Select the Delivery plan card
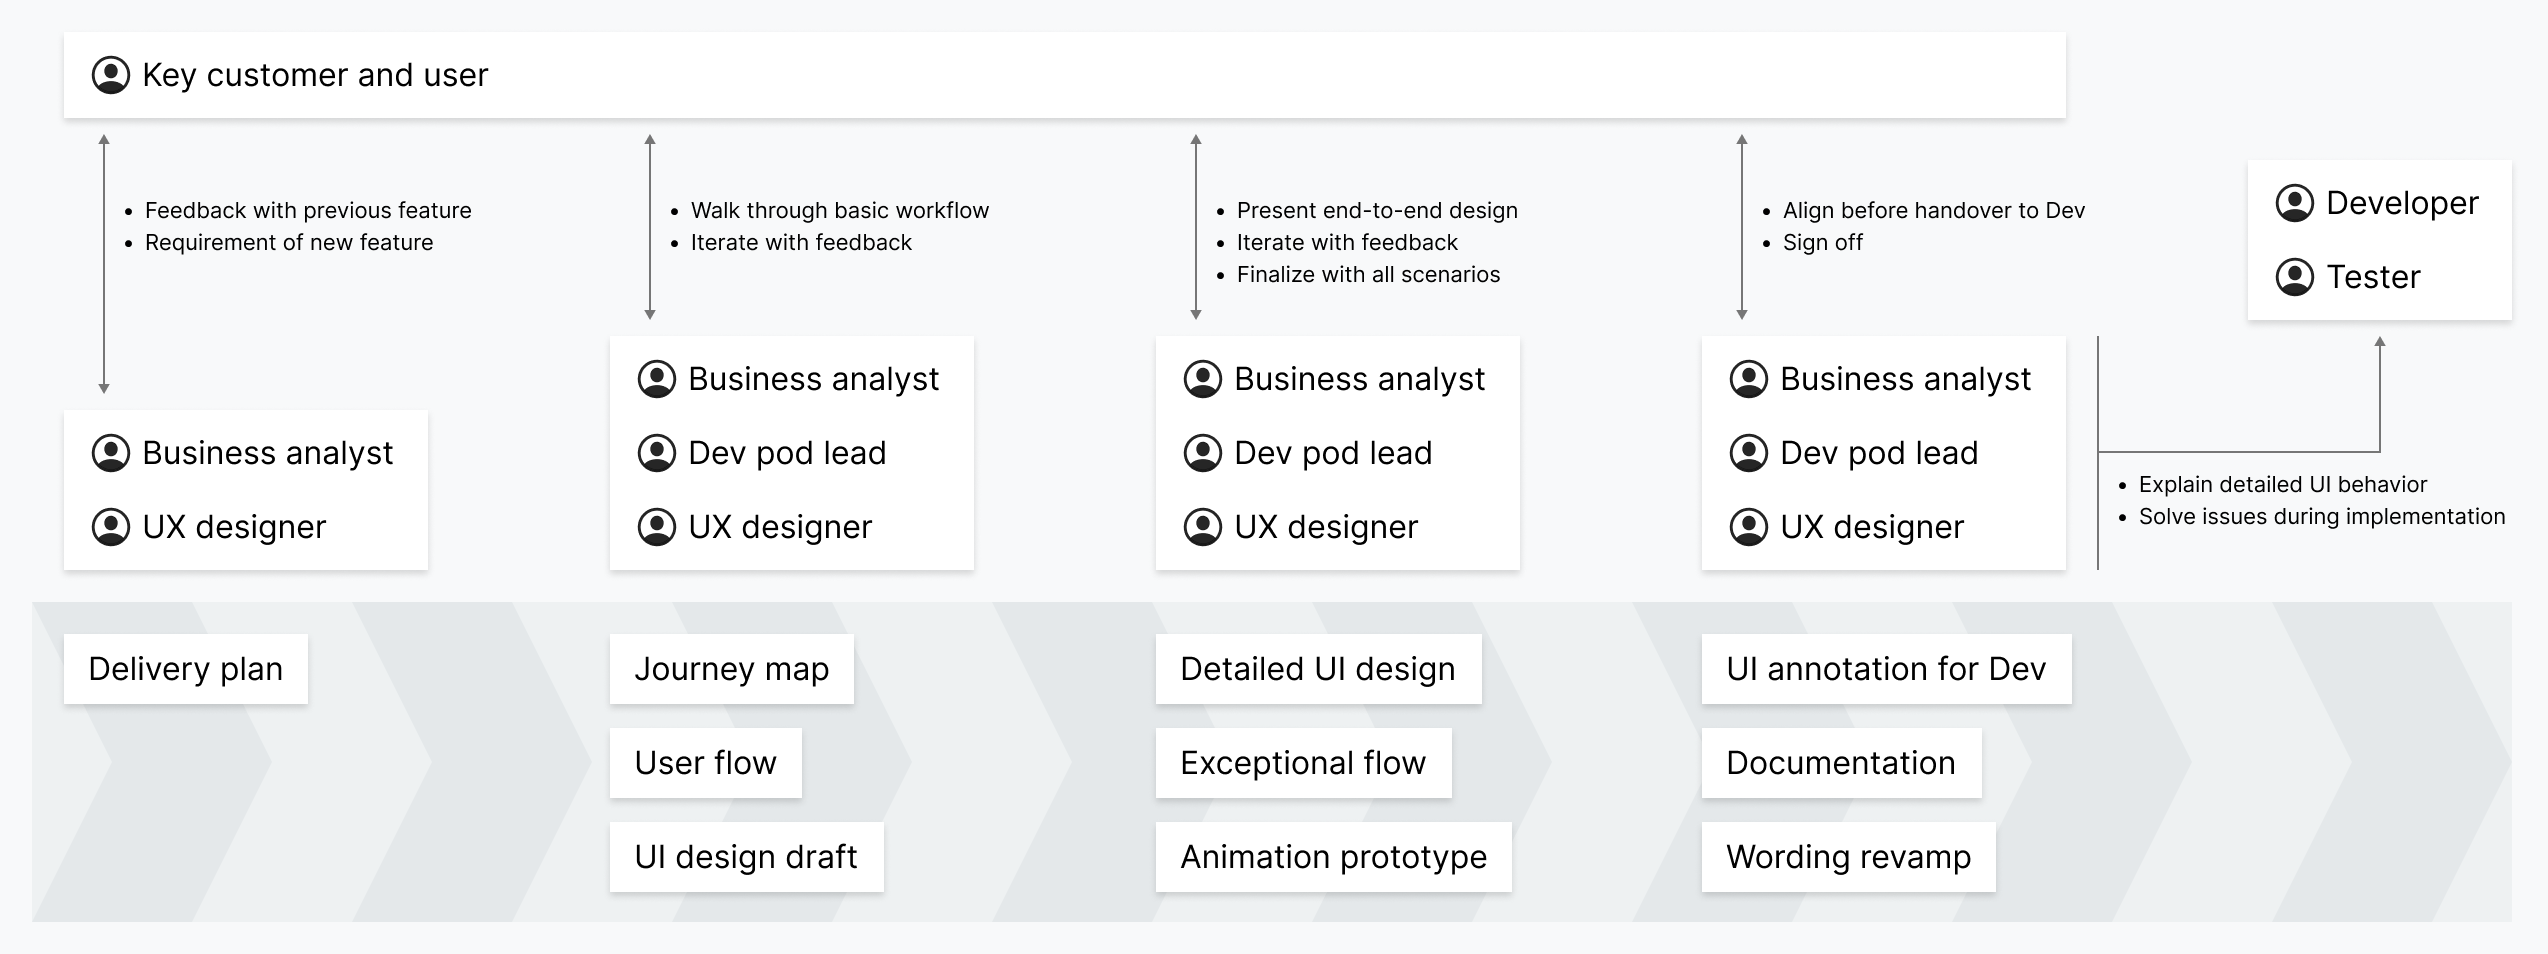This screenshot has width=2548, height=954. pyautogui.click(x=186, y=669)
